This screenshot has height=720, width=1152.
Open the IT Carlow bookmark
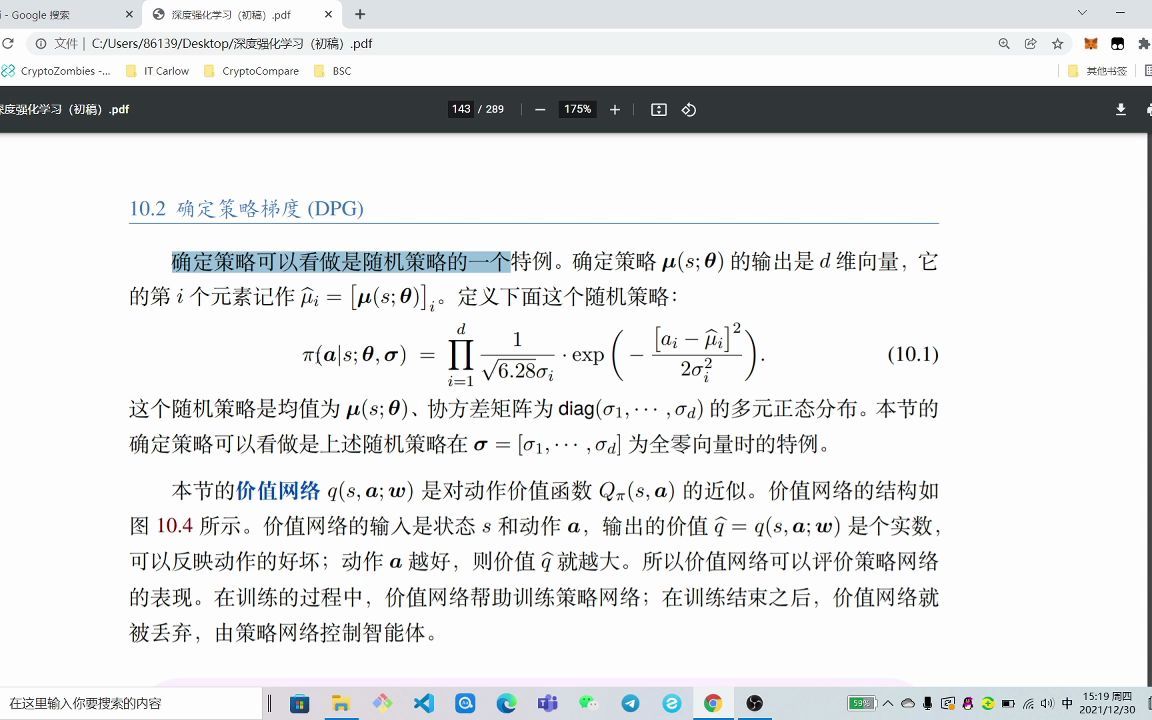pyautogui.click(x=156, y=71)
